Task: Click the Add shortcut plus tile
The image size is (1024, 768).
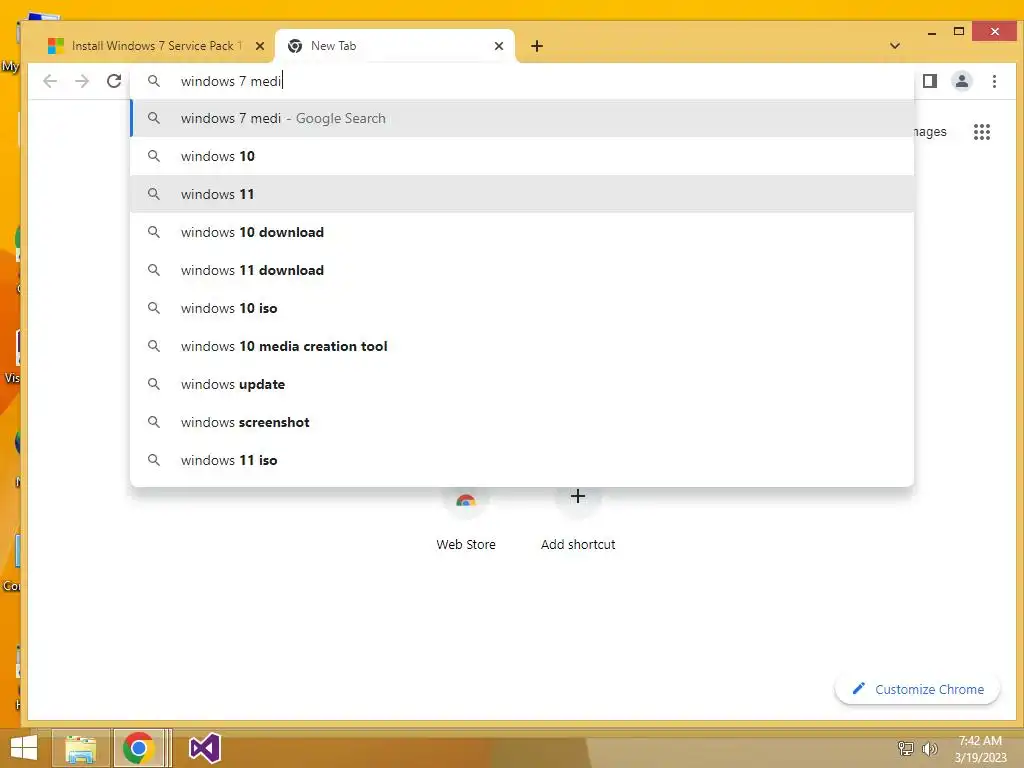Action: tap(577, 520)
